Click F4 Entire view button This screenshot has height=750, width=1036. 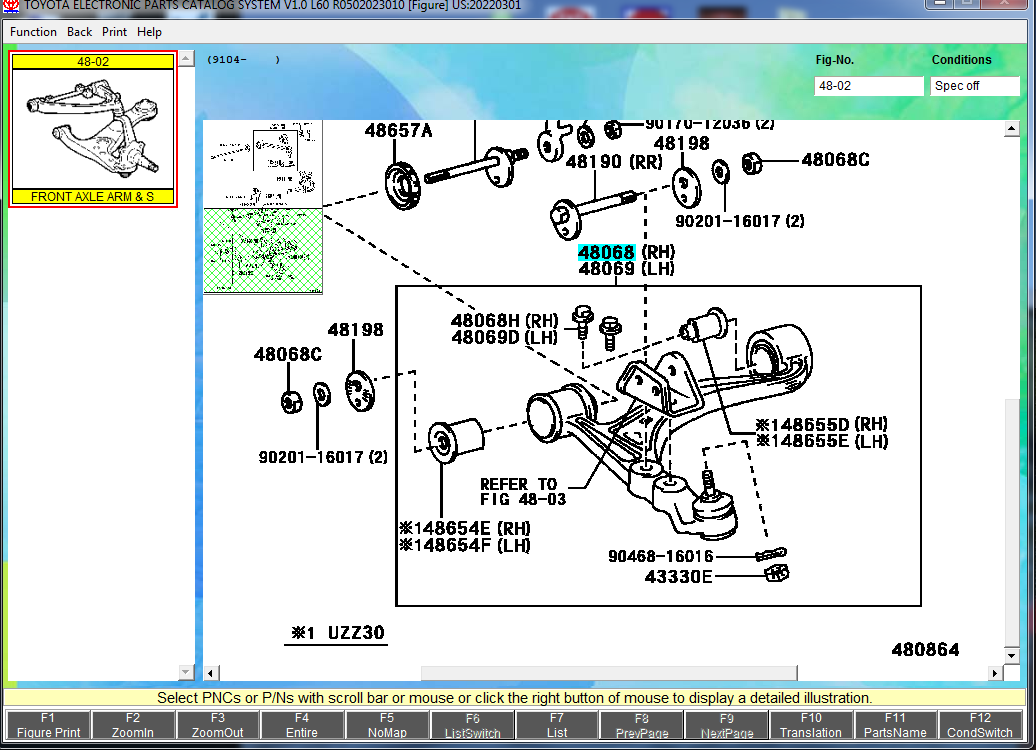302,725
